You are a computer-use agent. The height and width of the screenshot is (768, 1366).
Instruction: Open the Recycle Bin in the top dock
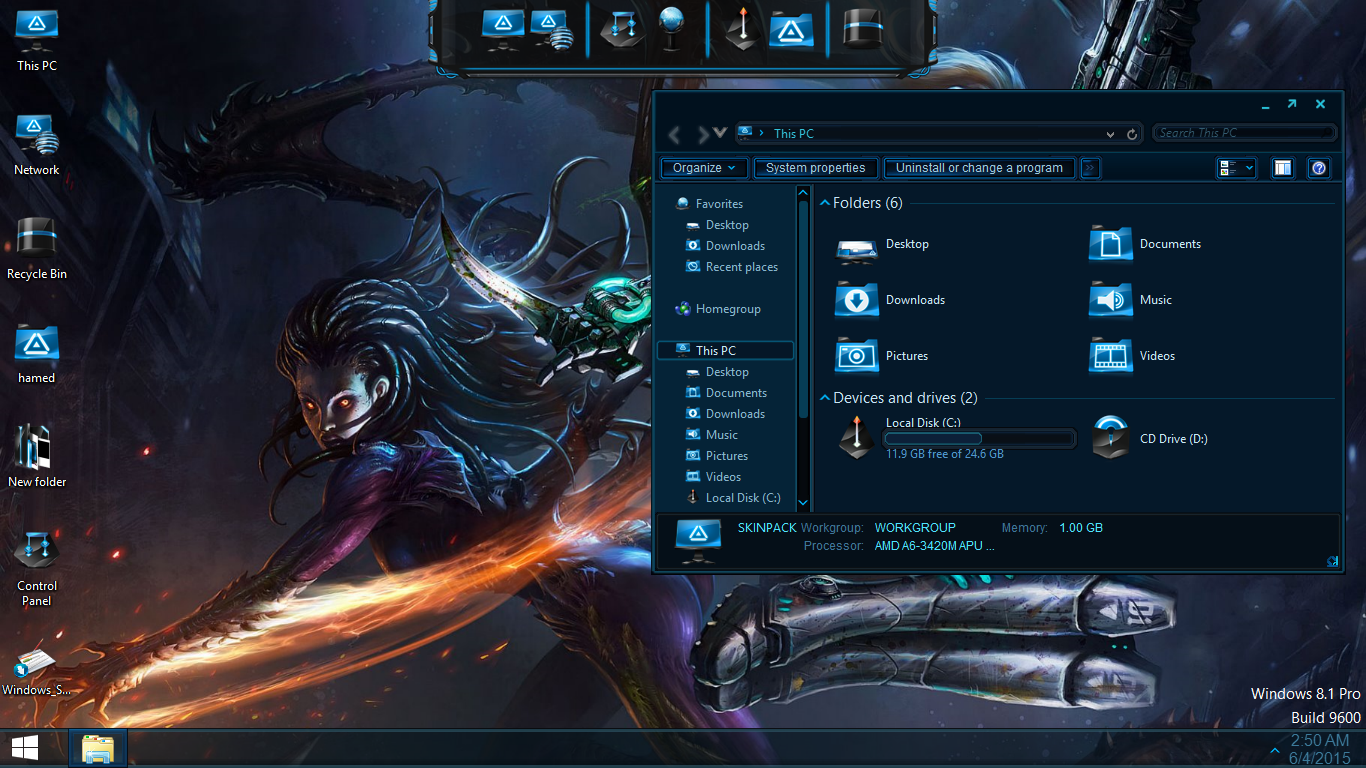(x=861, y=27)
